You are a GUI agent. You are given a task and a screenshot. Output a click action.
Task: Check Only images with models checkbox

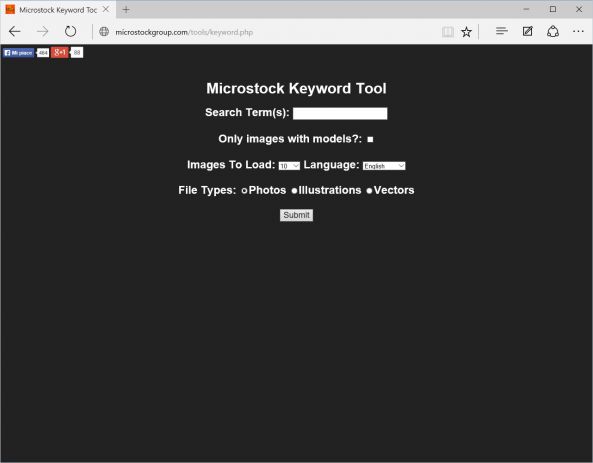point(370,140)
